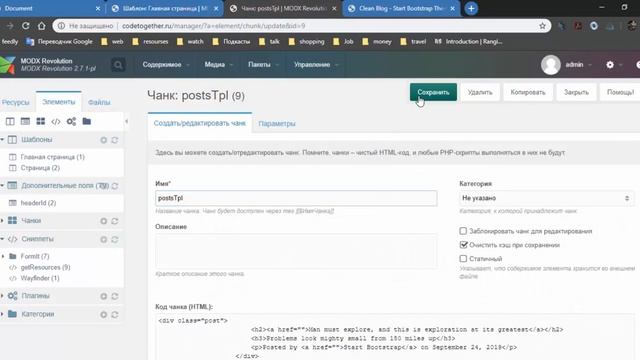This screenshot has height=360, width=640.
Task: Select the Создать/редактировать чанк tab
Action: (200, 123)
